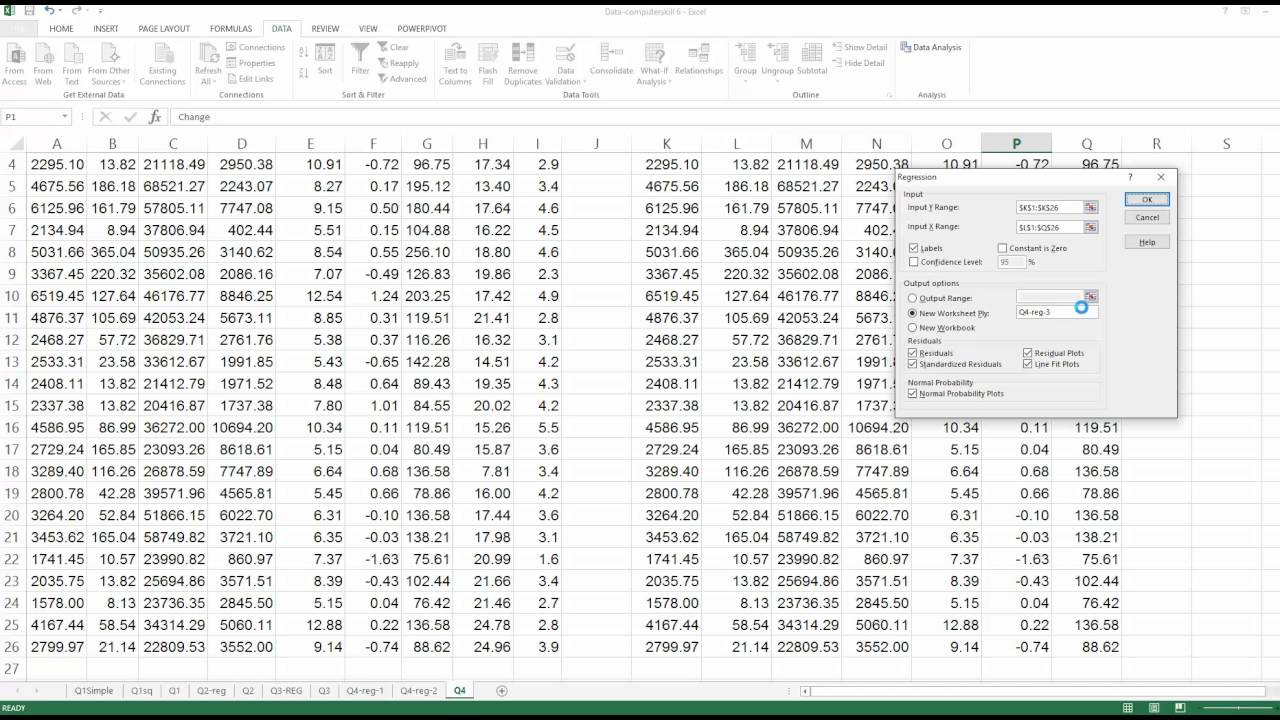This screenshot has width=1280, height=720.
Task: Toggle the Standardized Residuals checkbox
Action: (914, 364)
